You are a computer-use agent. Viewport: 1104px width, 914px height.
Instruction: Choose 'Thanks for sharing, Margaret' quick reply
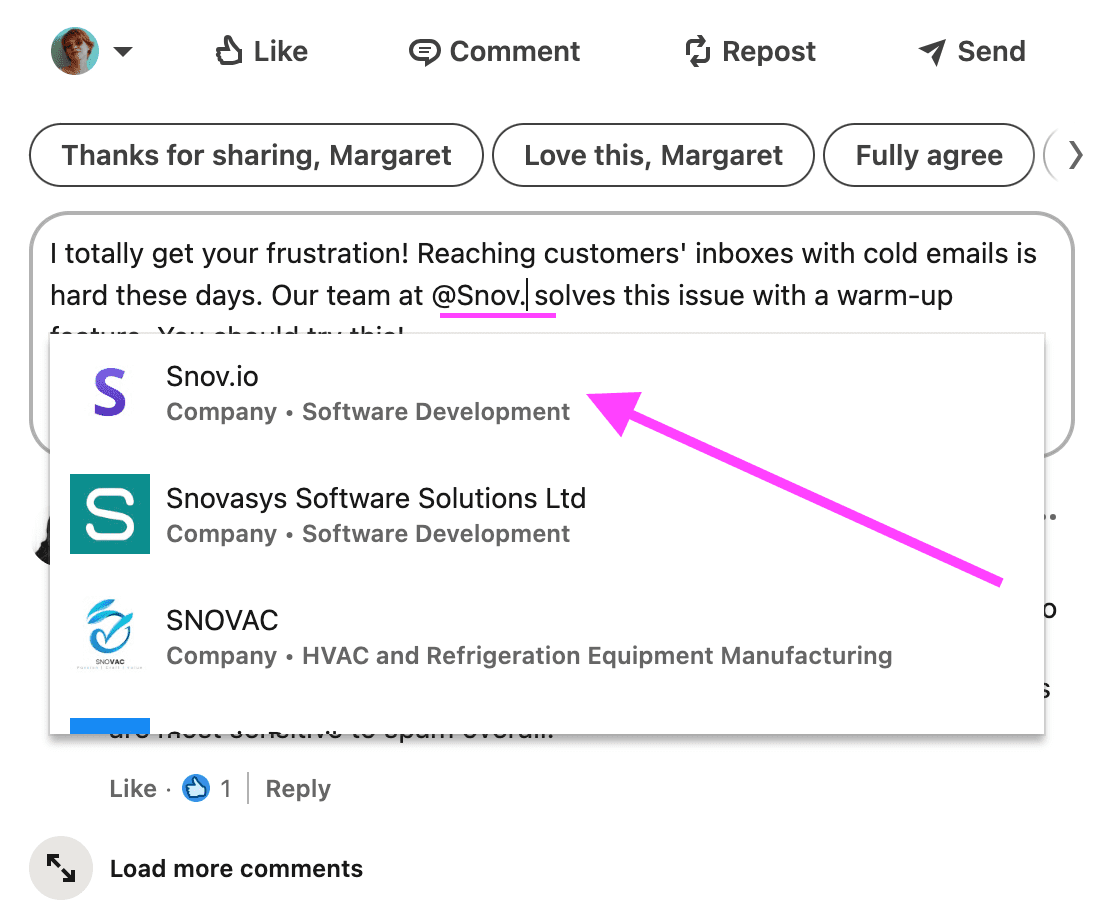tap(256, 155)
